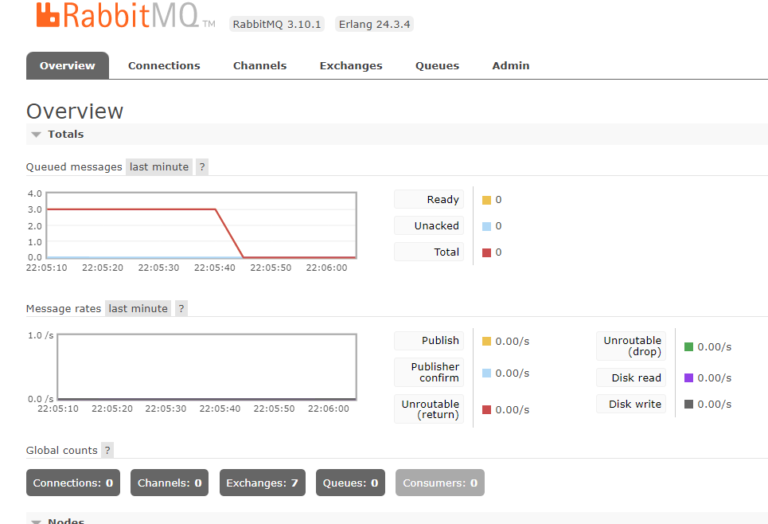The width and height of the screenshot is (768, 524).
Task: Click the 0.00/s Publish rate value
Action: coord(512,341)
